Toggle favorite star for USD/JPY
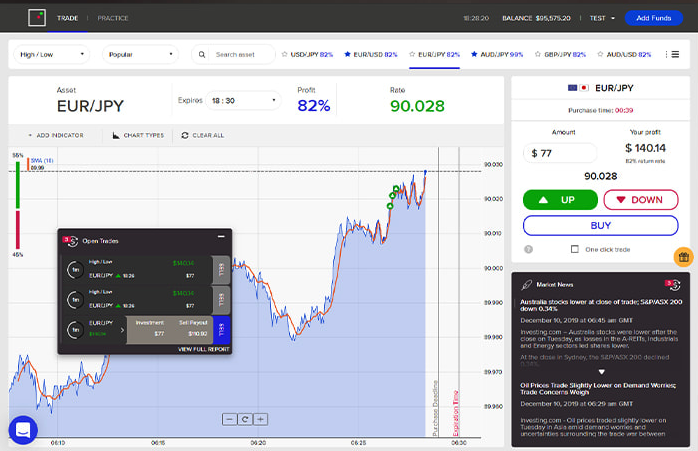This screenshot has height=451, width=698. [x=284, y=55]
